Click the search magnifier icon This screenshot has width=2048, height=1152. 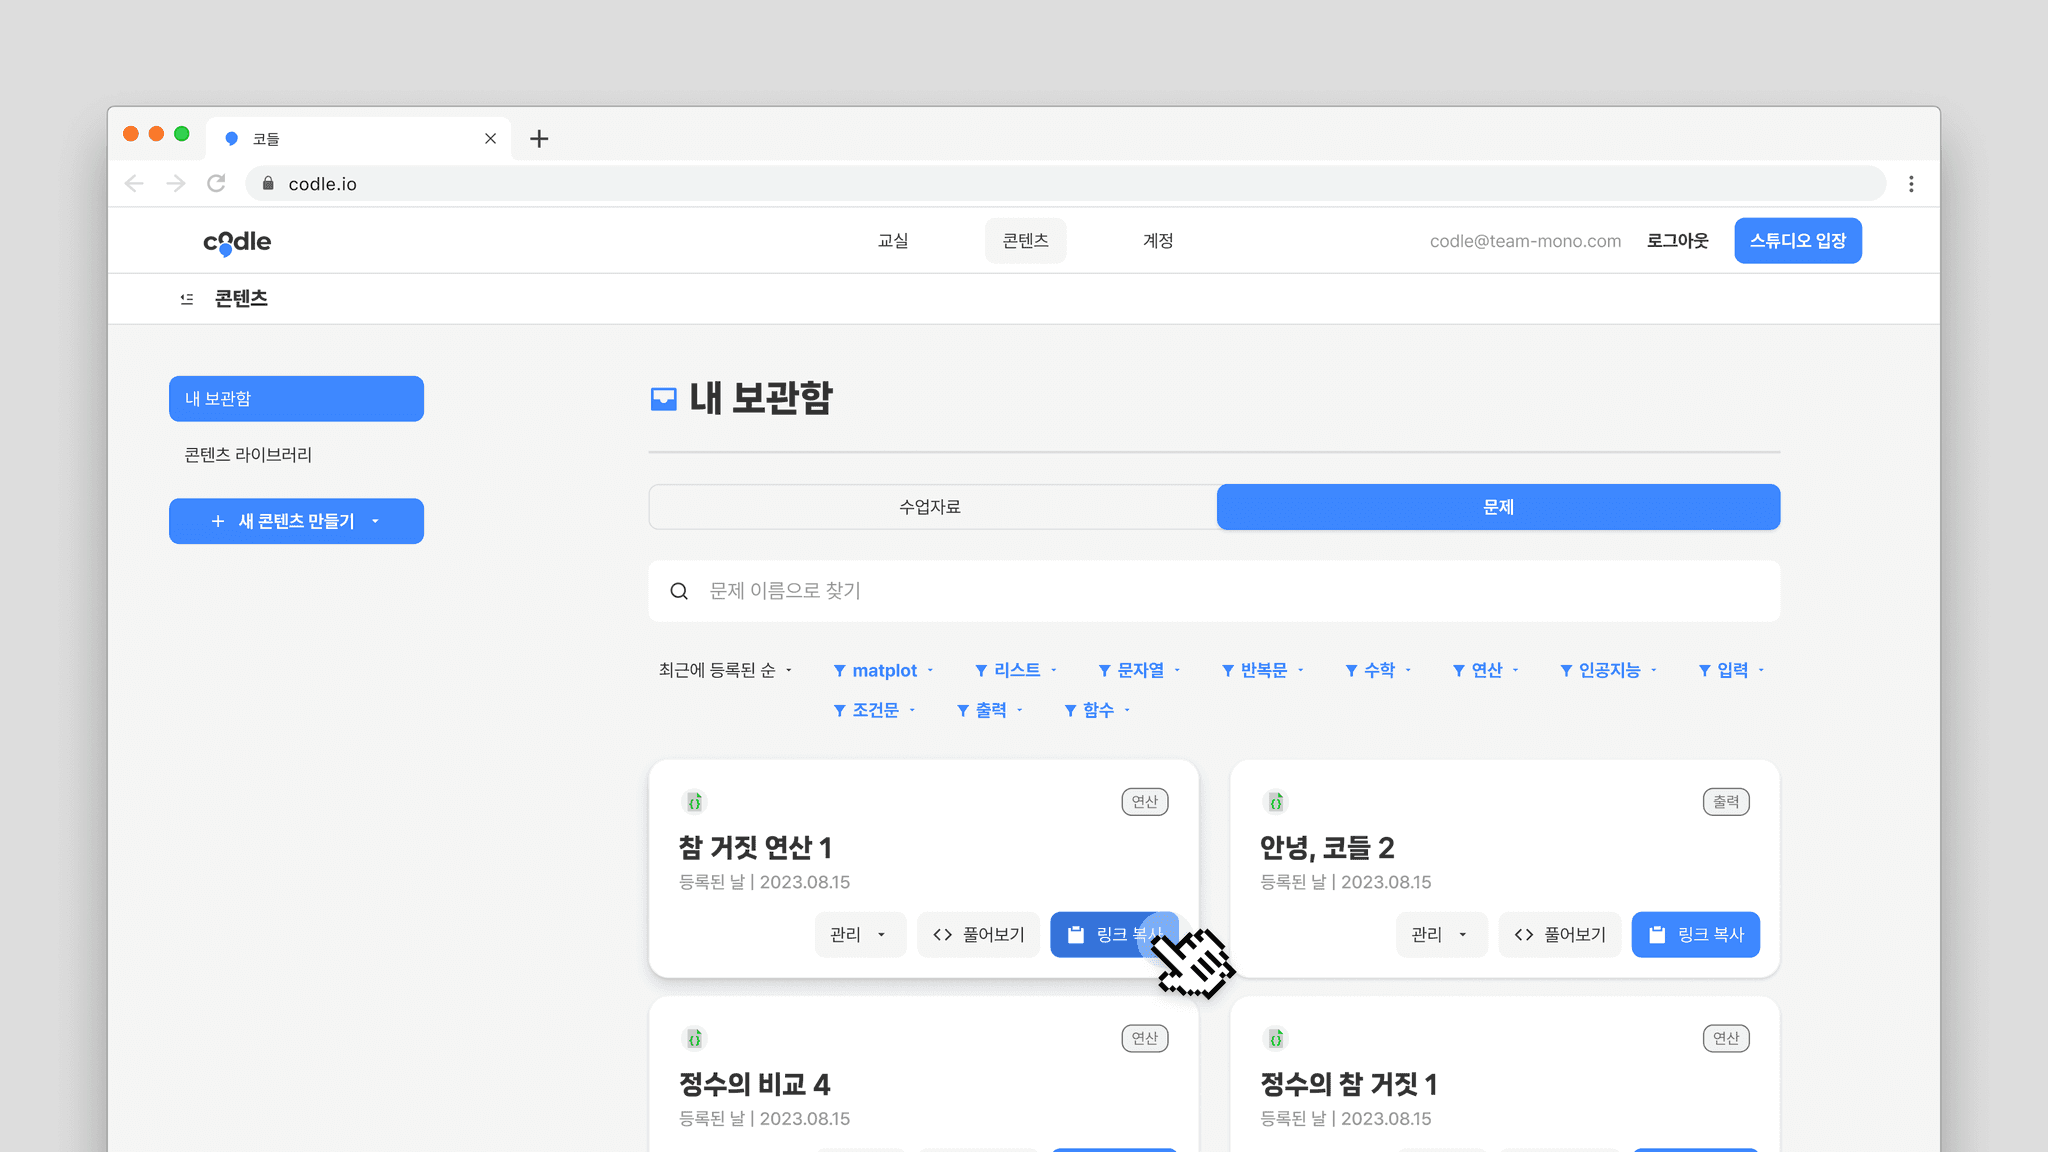(680, 590)
